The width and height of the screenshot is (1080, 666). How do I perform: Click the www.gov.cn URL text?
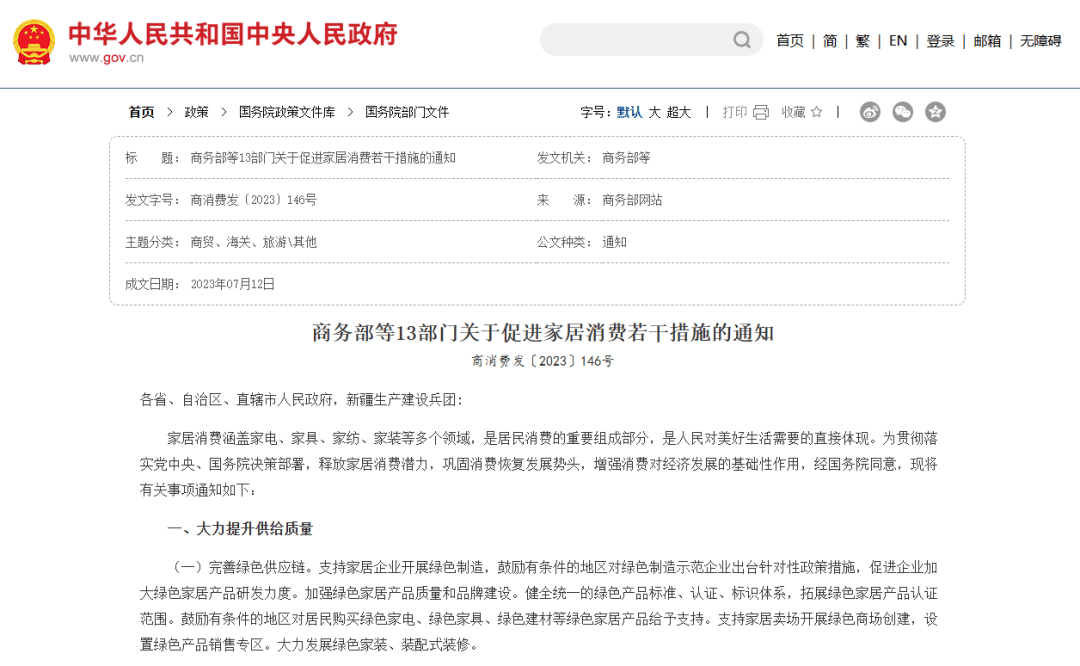point(107,58)
